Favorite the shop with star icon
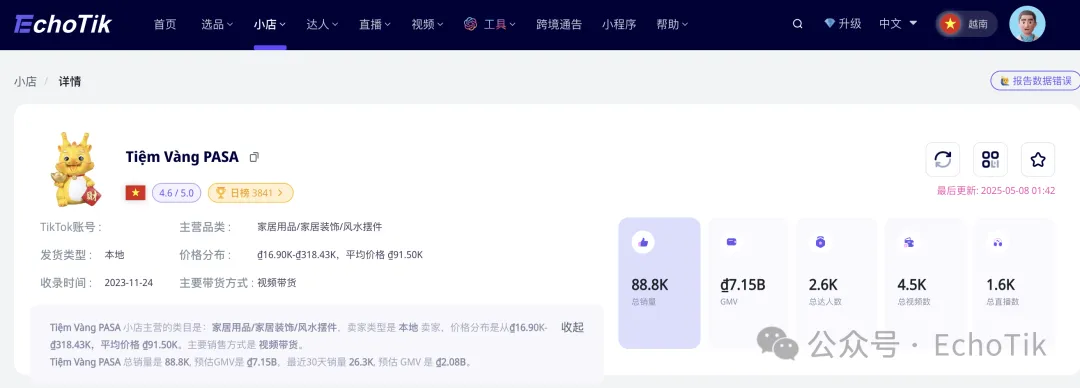 coord(1038,160)
